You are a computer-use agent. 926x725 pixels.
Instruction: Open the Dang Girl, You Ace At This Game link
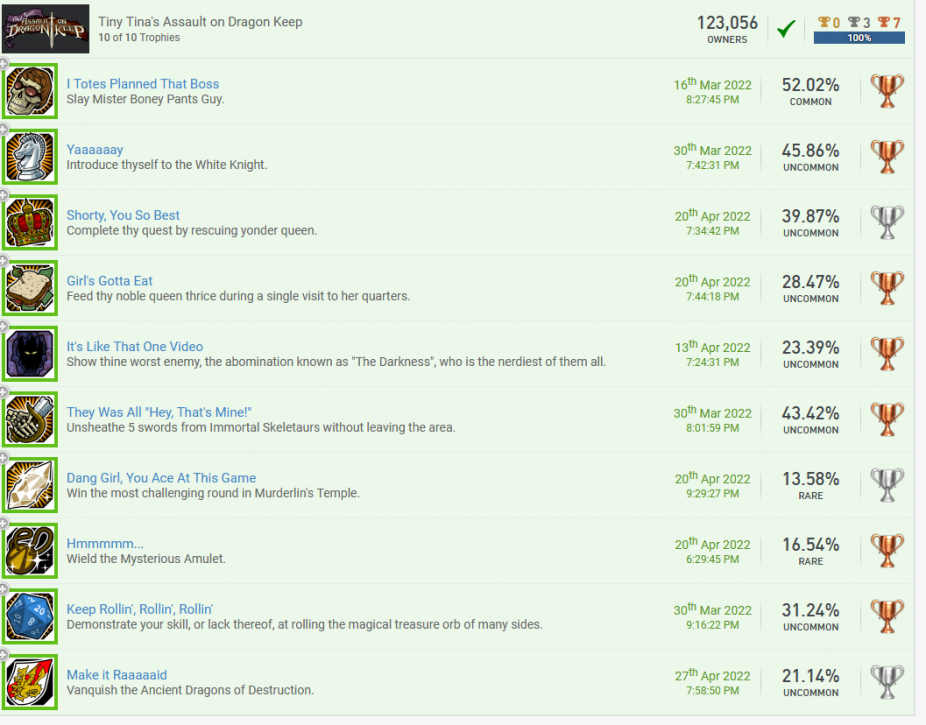tap(161, 478)
